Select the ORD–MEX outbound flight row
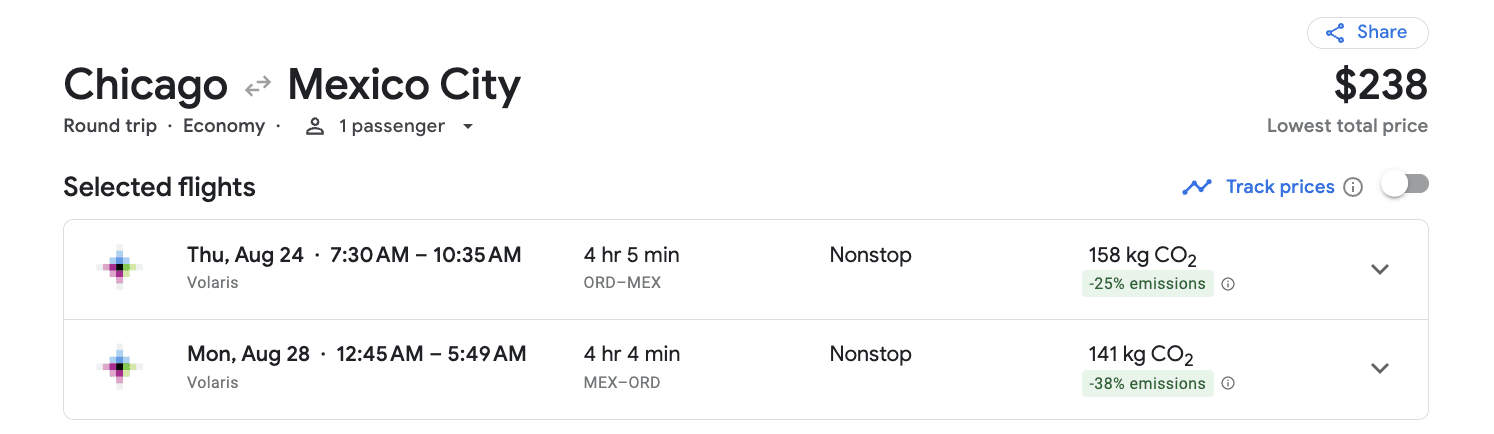The width and height of the screenshot is (1494, 434). [746, 269]
